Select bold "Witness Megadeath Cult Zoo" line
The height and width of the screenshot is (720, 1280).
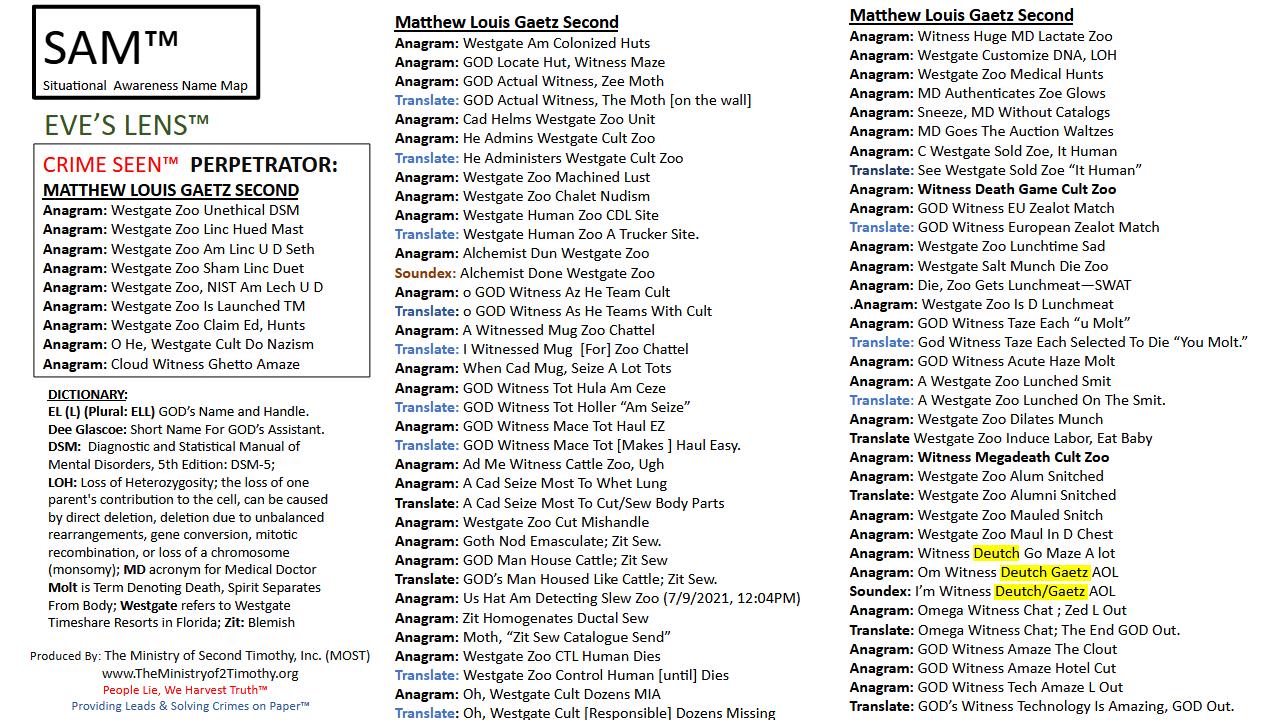coord(1013,457)
